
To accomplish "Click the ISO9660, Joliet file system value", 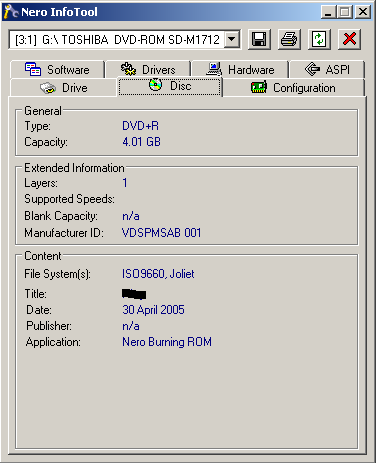I will coord(158,274).
